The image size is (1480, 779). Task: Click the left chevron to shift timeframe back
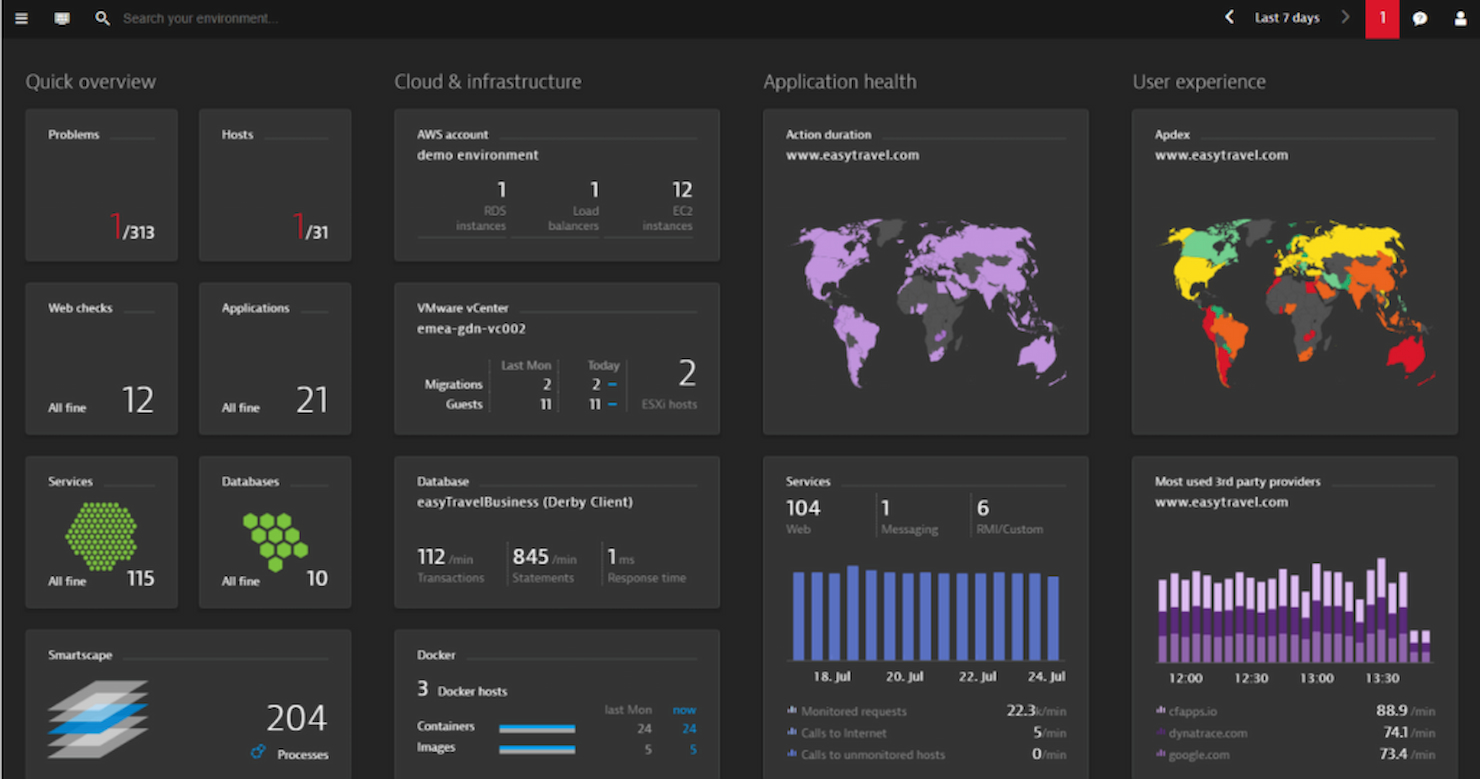pos(1229,17)
